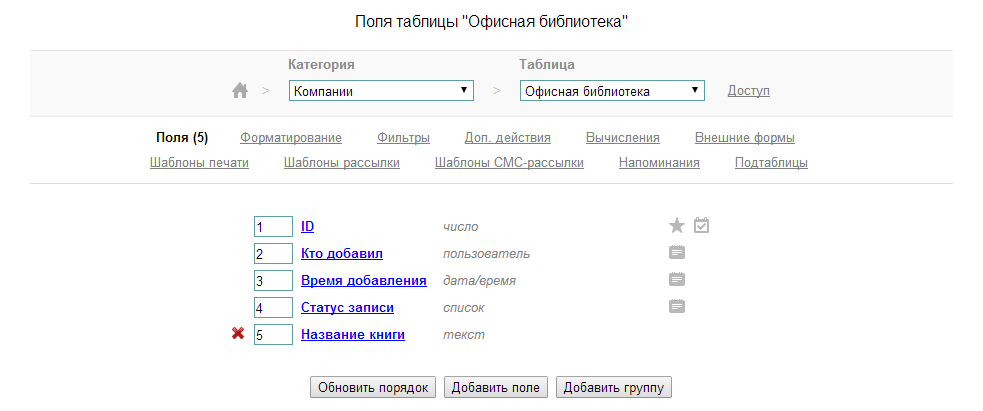Click the order number input for Статус записи

tap(273, 308)
